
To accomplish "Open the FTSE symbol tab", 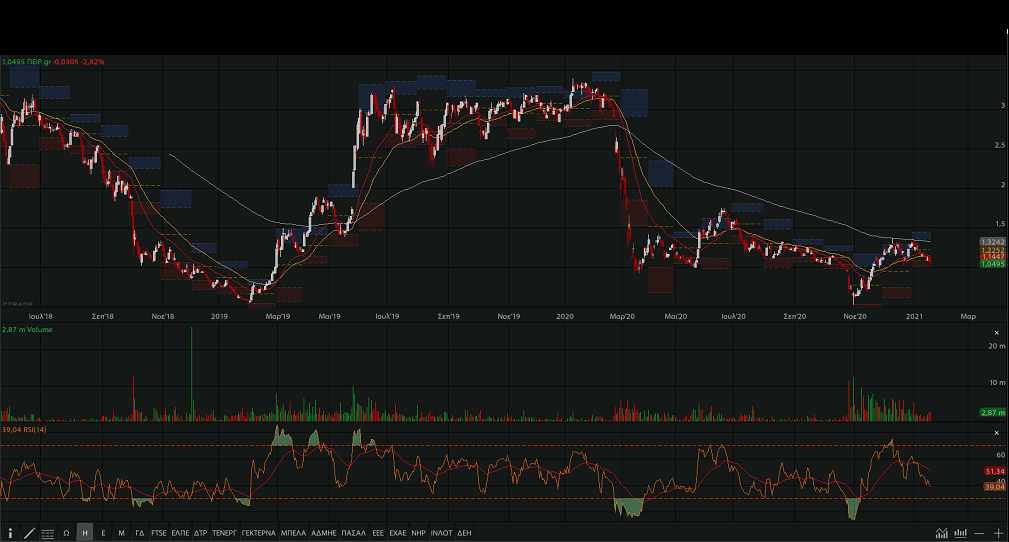I will pos(159,533).
